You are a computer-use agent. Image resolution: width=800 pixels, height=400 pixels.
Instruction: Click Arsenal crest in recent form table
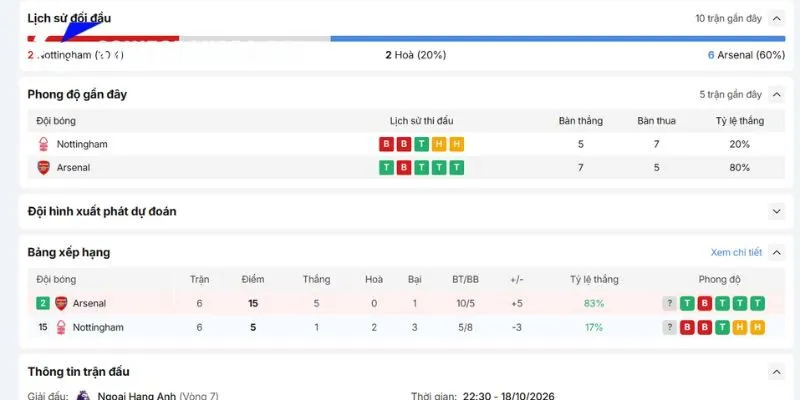[44, 167]
